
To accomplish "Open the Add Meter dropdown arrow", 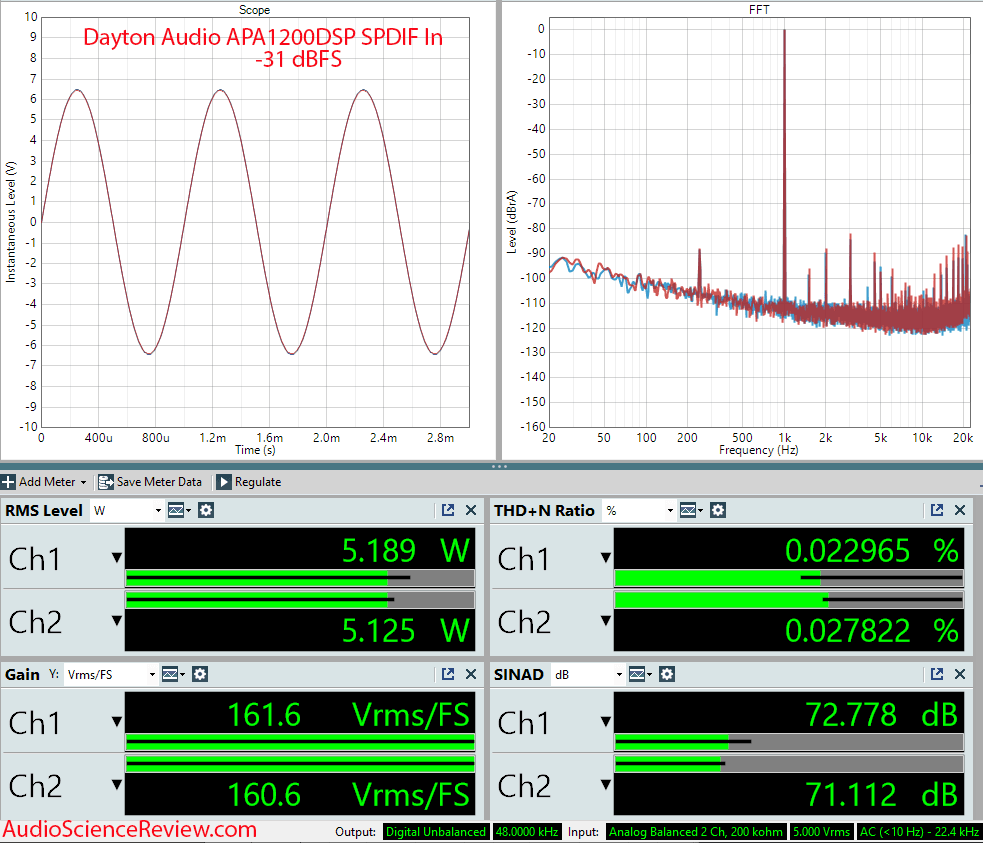I will click(83, 483).
